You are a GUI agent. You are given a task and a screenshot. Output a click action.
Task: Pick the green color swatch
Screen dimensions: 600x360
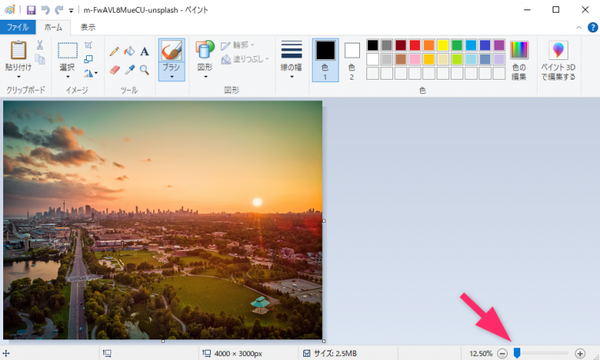(457, 45)
